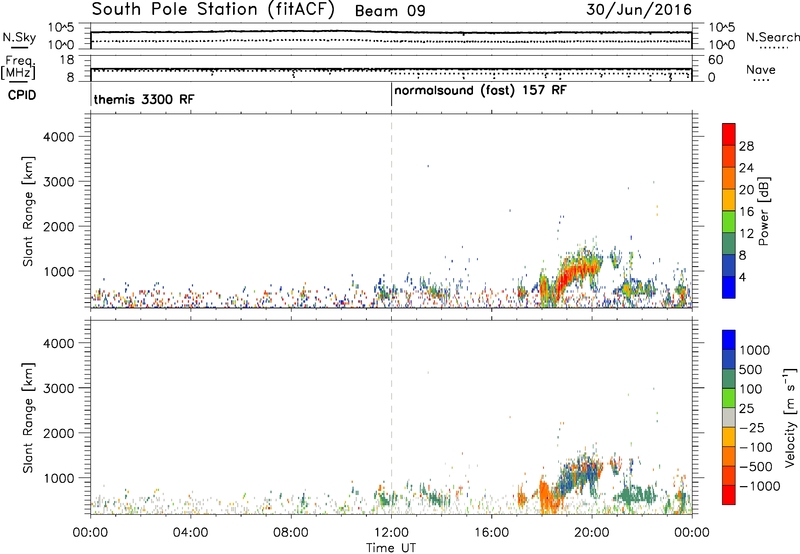Click the 'Beam 09' label

(390, 11)
